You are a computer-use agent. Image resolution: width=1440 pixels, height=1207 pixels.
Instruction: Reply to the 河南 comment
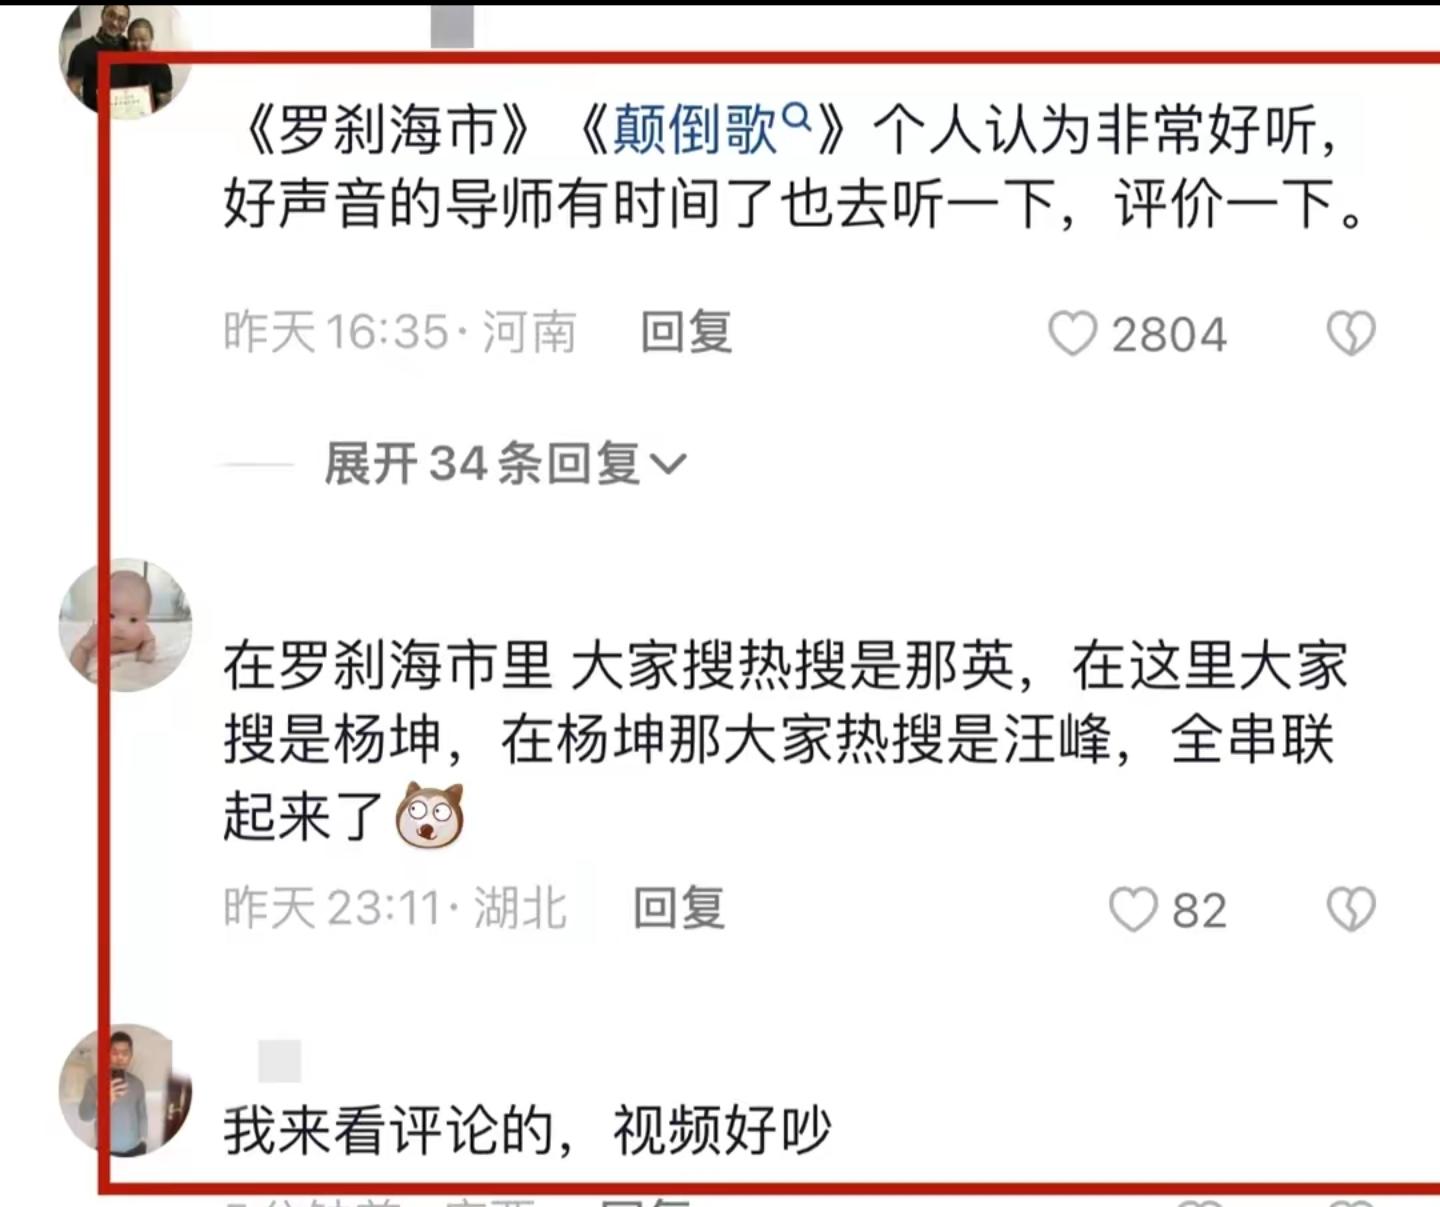pyautogui.click(x=687, y=332)
